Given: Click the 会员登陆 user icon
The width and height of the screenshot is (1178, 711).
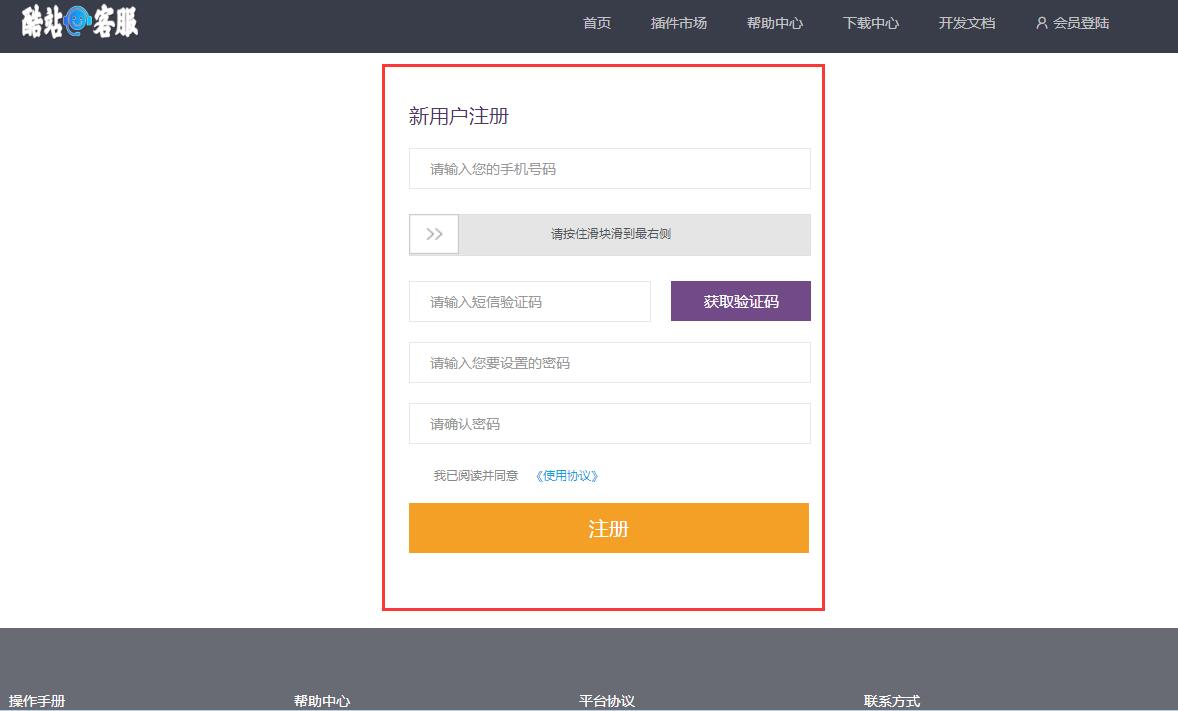Looking at the screenshot, I should tap(1041, 23).
